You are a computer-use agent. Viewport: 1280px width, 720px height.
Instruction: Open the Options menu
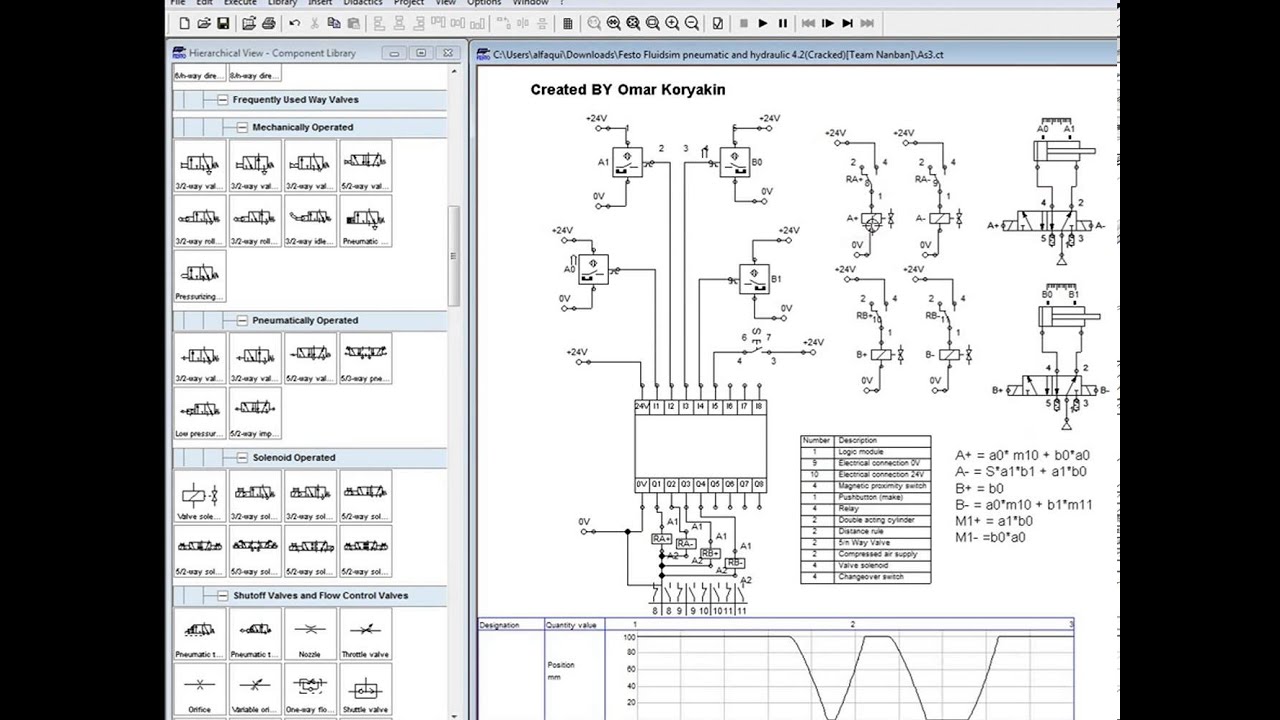click(484, 3)
